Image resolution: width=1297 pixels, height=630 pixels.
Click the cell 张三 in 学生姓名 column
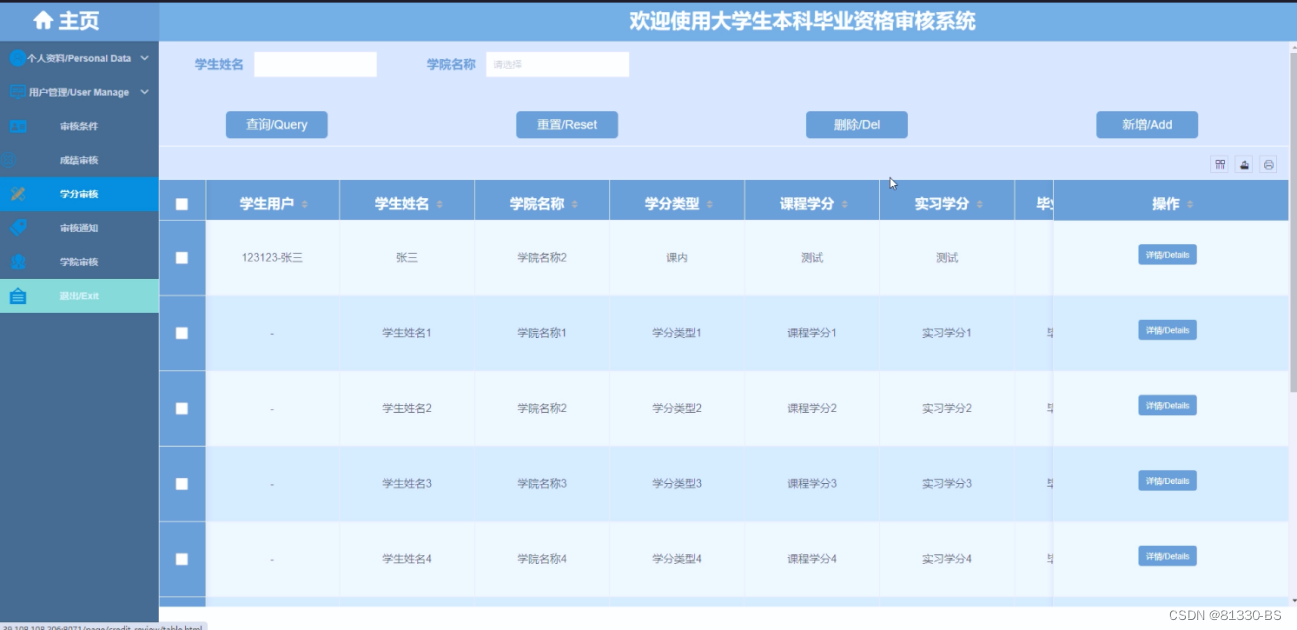[x=407, y=257]
